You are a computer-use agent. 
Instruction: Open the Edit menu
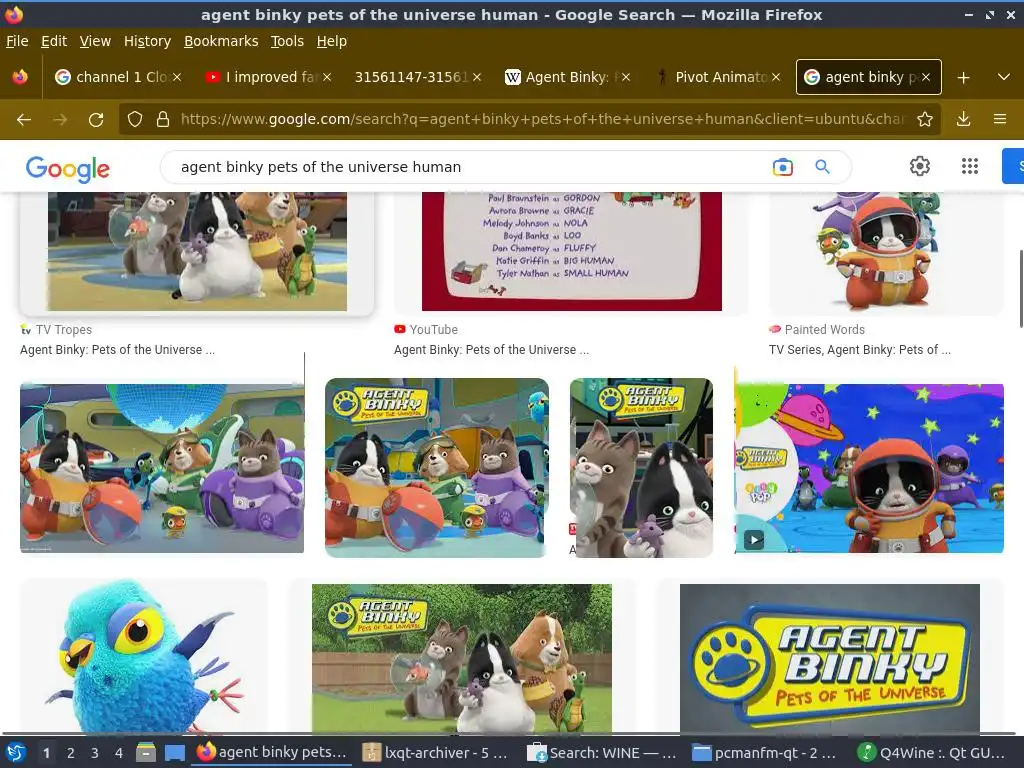(54, 41)
